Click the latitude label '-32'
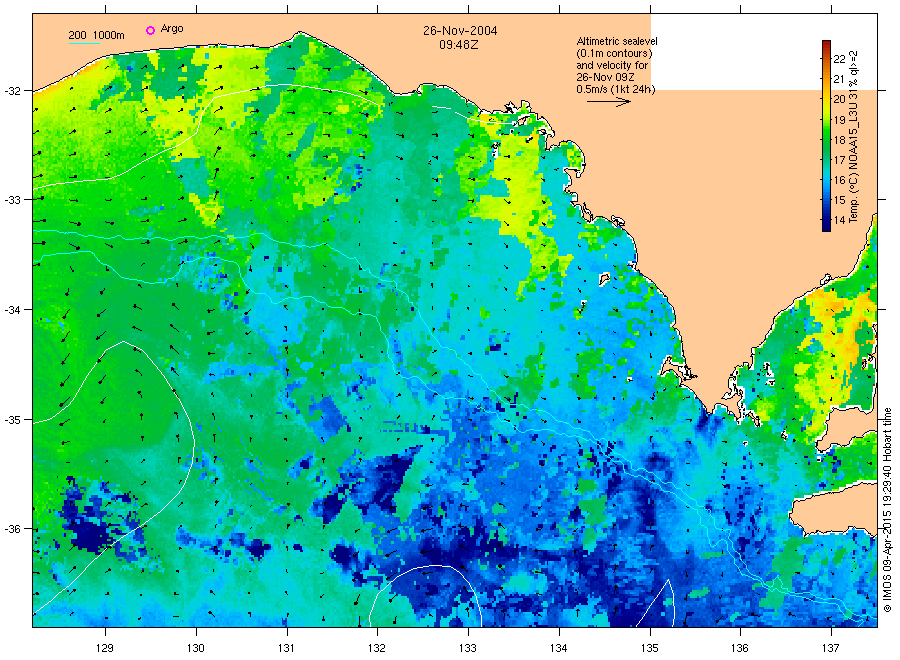The image size is (900, 660). tap(13, 91)
